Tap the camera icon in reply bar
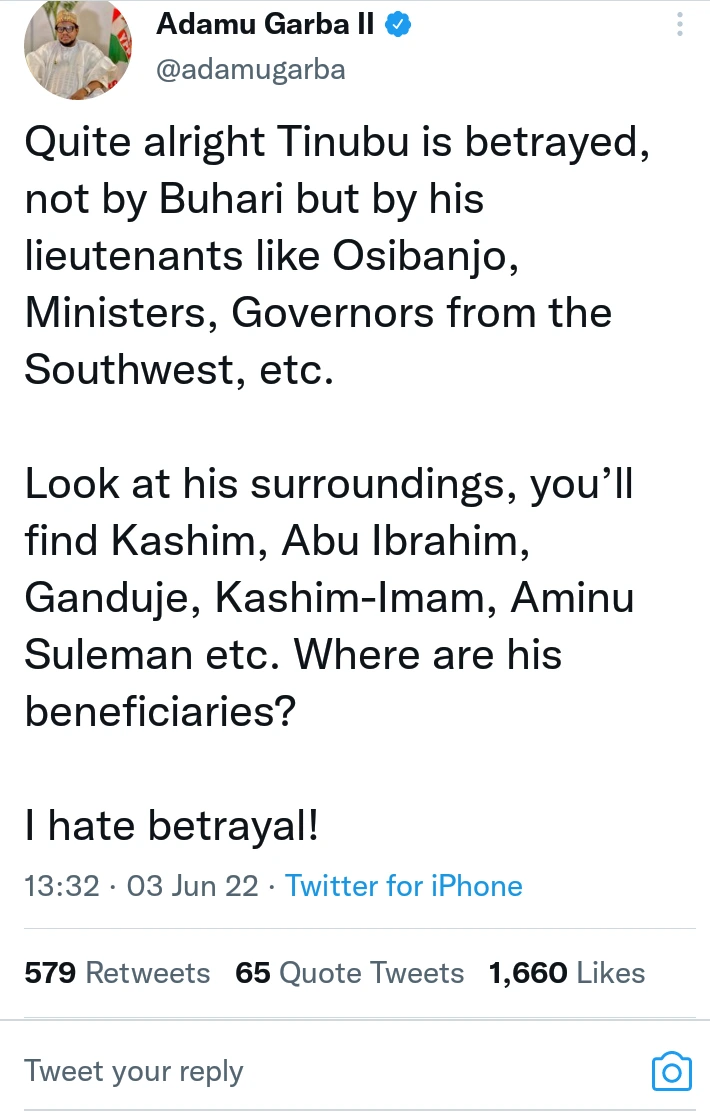 (x=671, y=1070)
